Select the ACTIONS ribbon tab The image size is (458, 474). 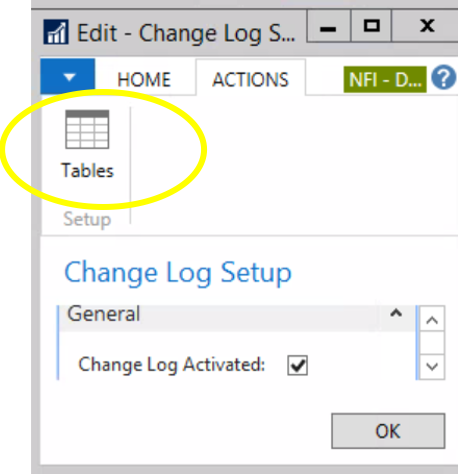click(250, 78)
